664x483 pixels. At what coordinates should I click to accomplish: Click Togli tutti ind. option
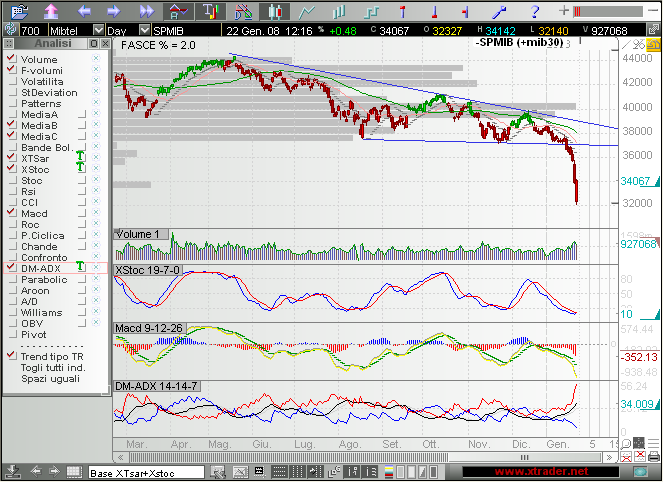pos(54,367)
